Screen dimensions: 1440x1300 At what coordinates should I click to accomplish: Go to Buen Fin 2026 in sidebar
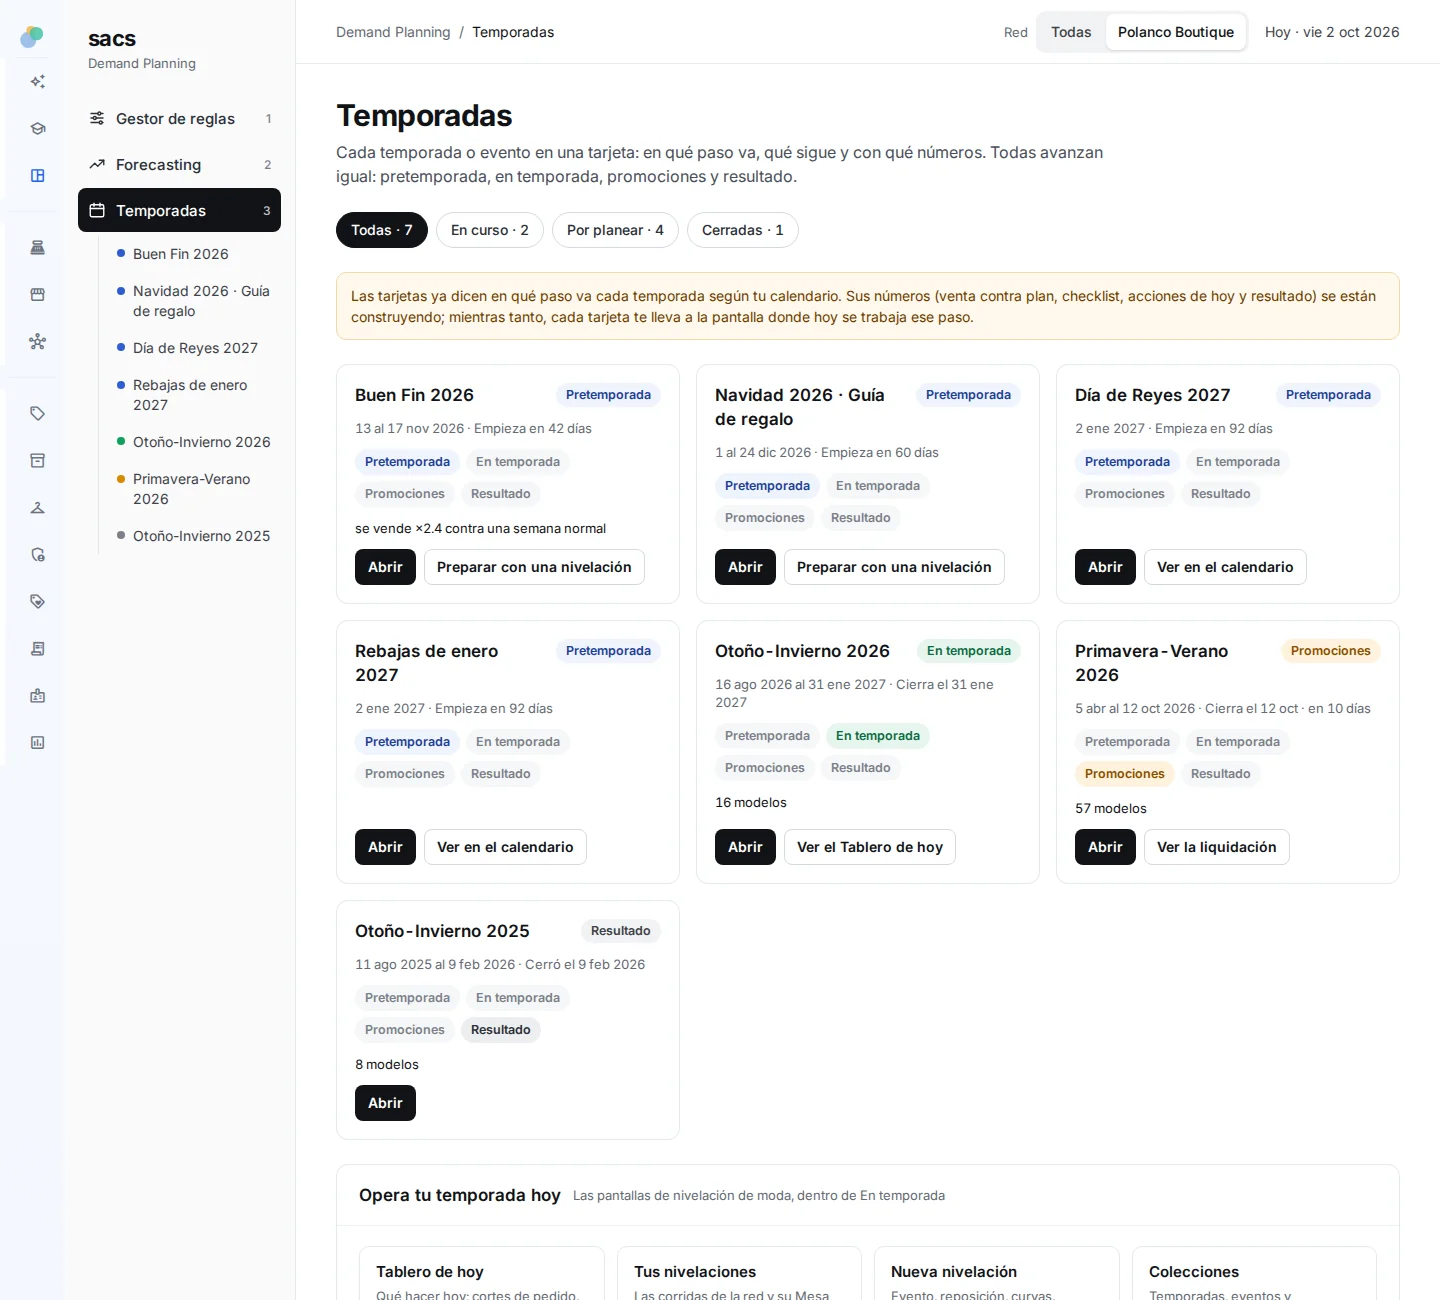[x=181, y=254]
